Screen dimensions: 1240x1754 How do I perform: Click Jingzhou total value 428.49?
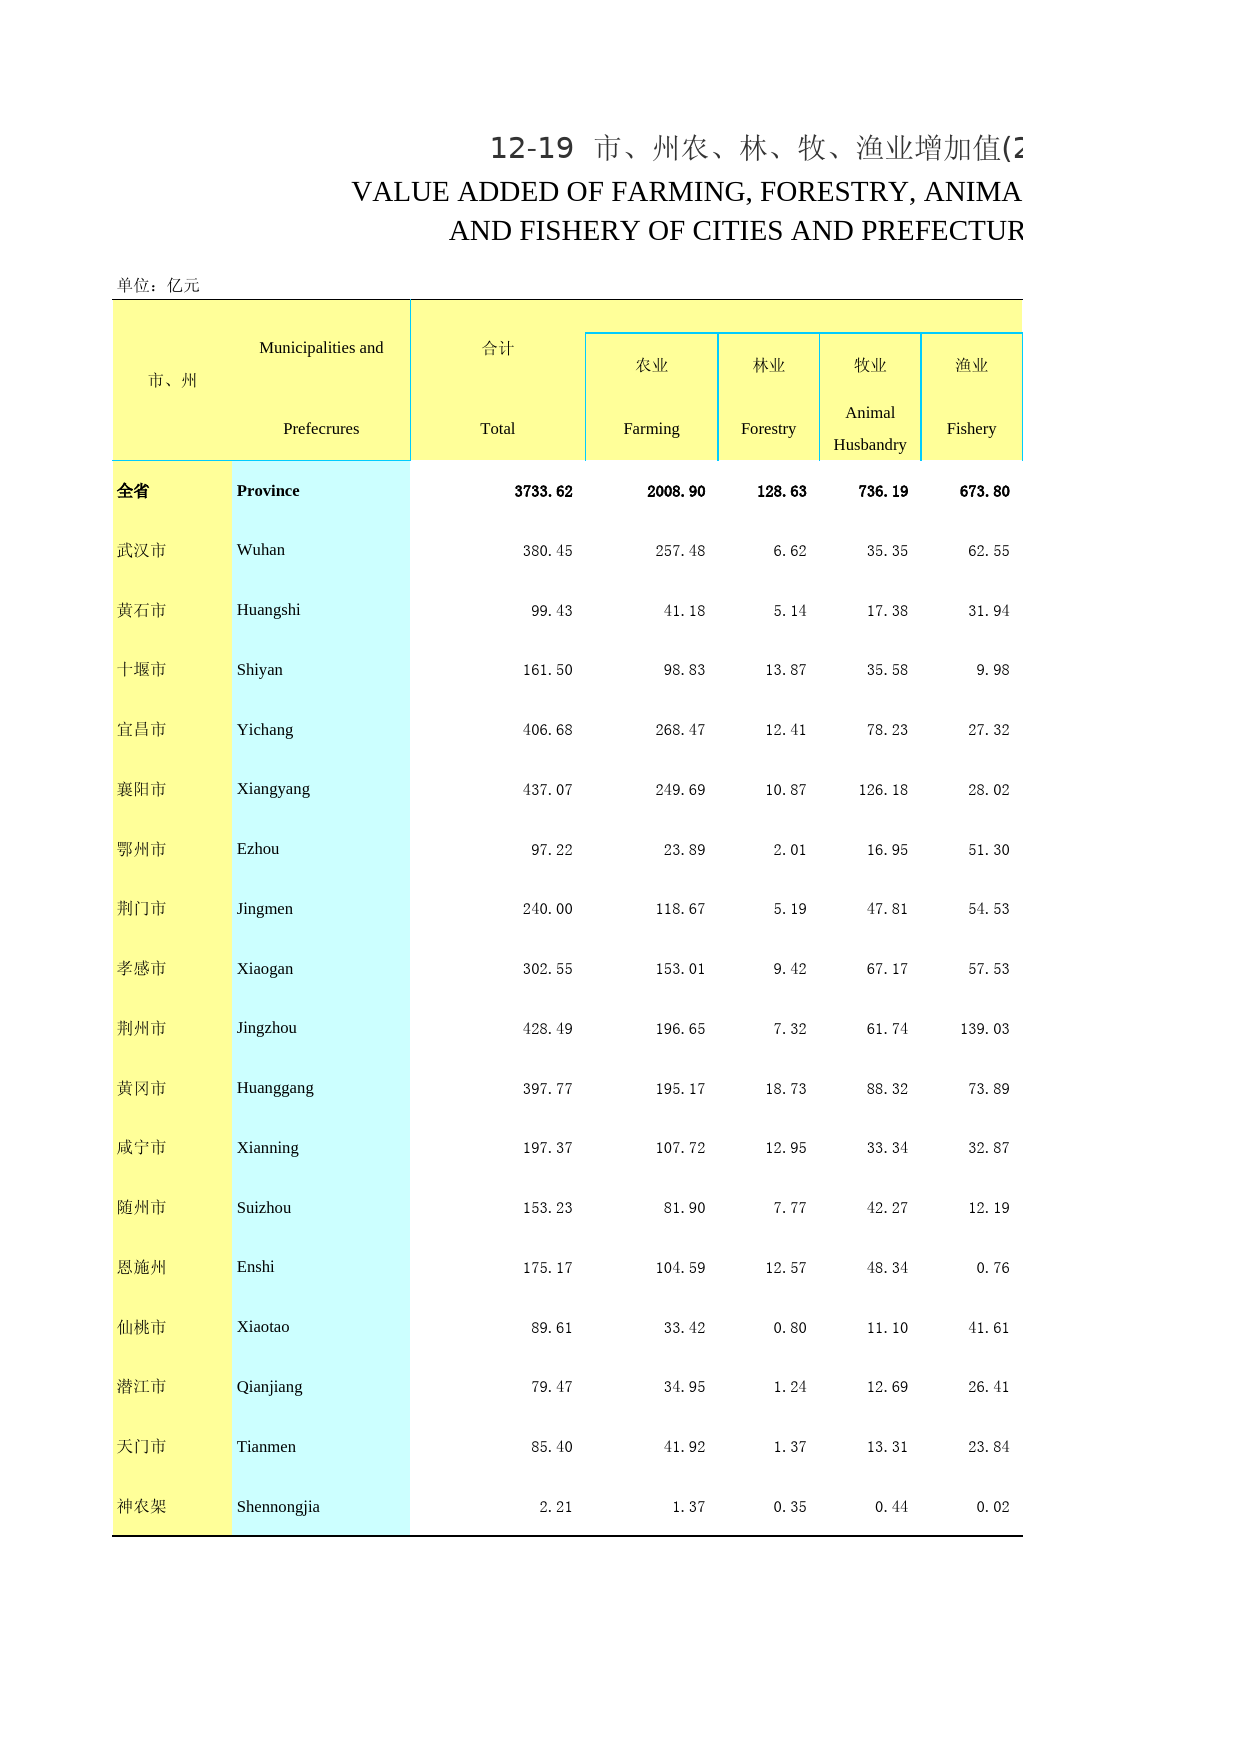(548, 1029)
